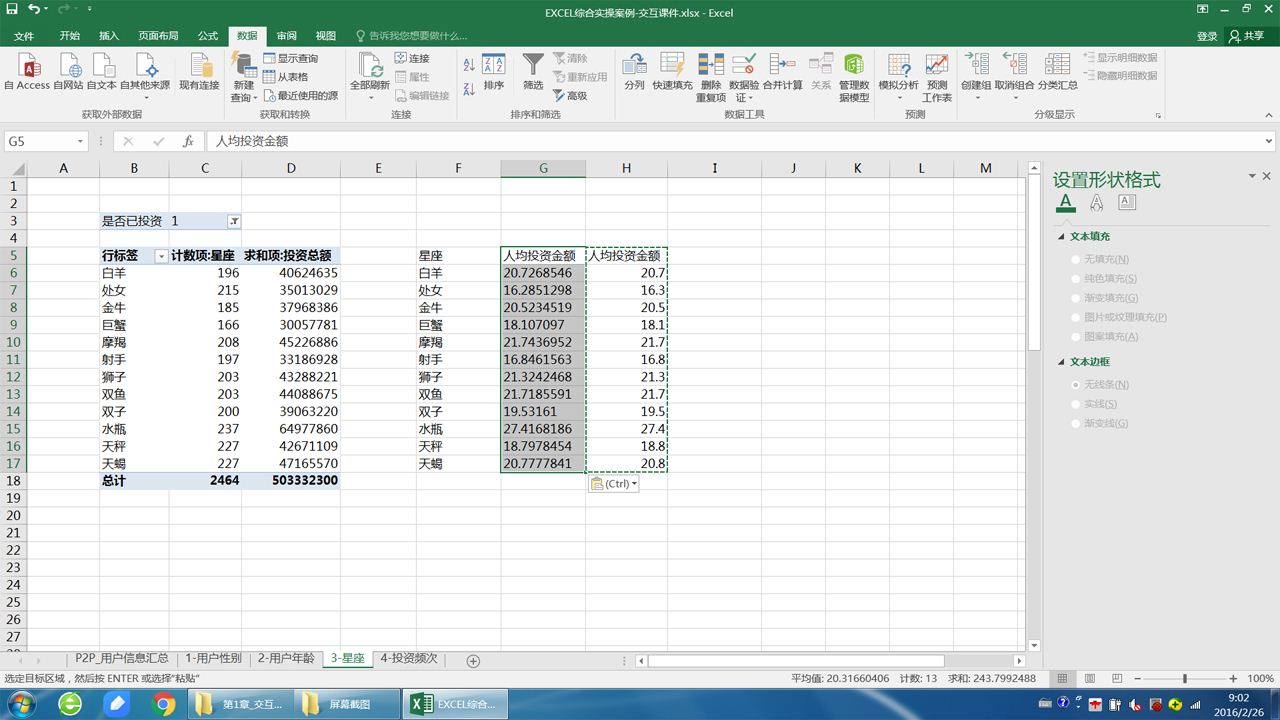
Task: Select text effects icon in format pane
Action: tap(1097, 203)
